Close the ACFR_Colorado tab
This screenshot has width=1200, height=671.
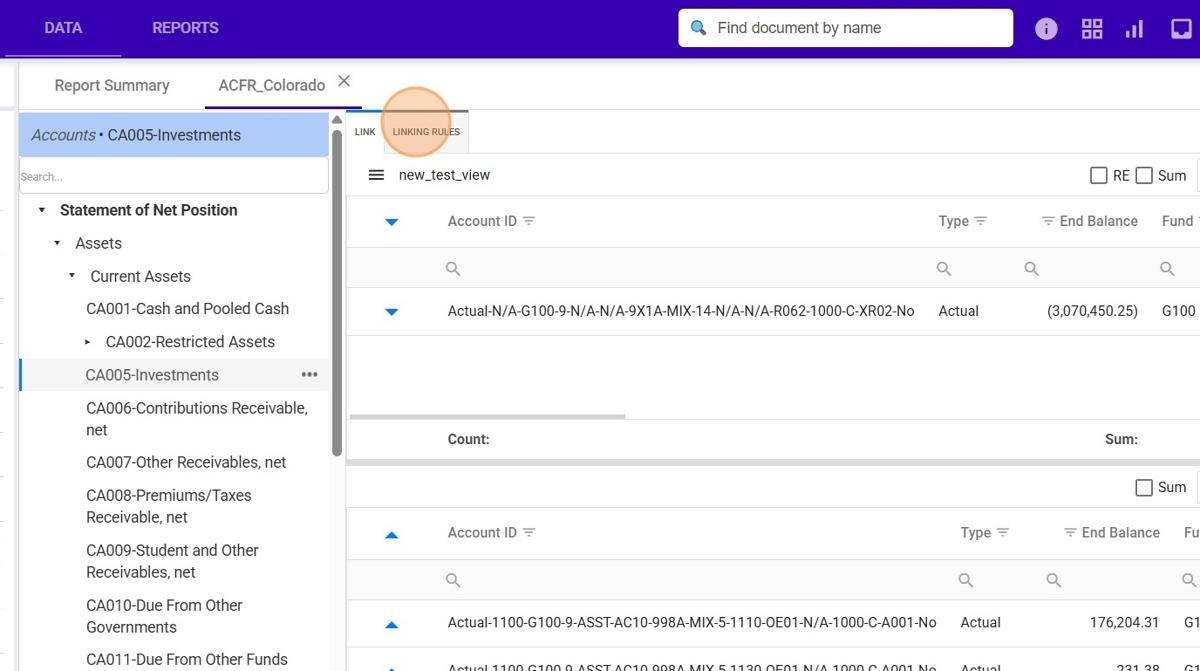pos(344,81)
